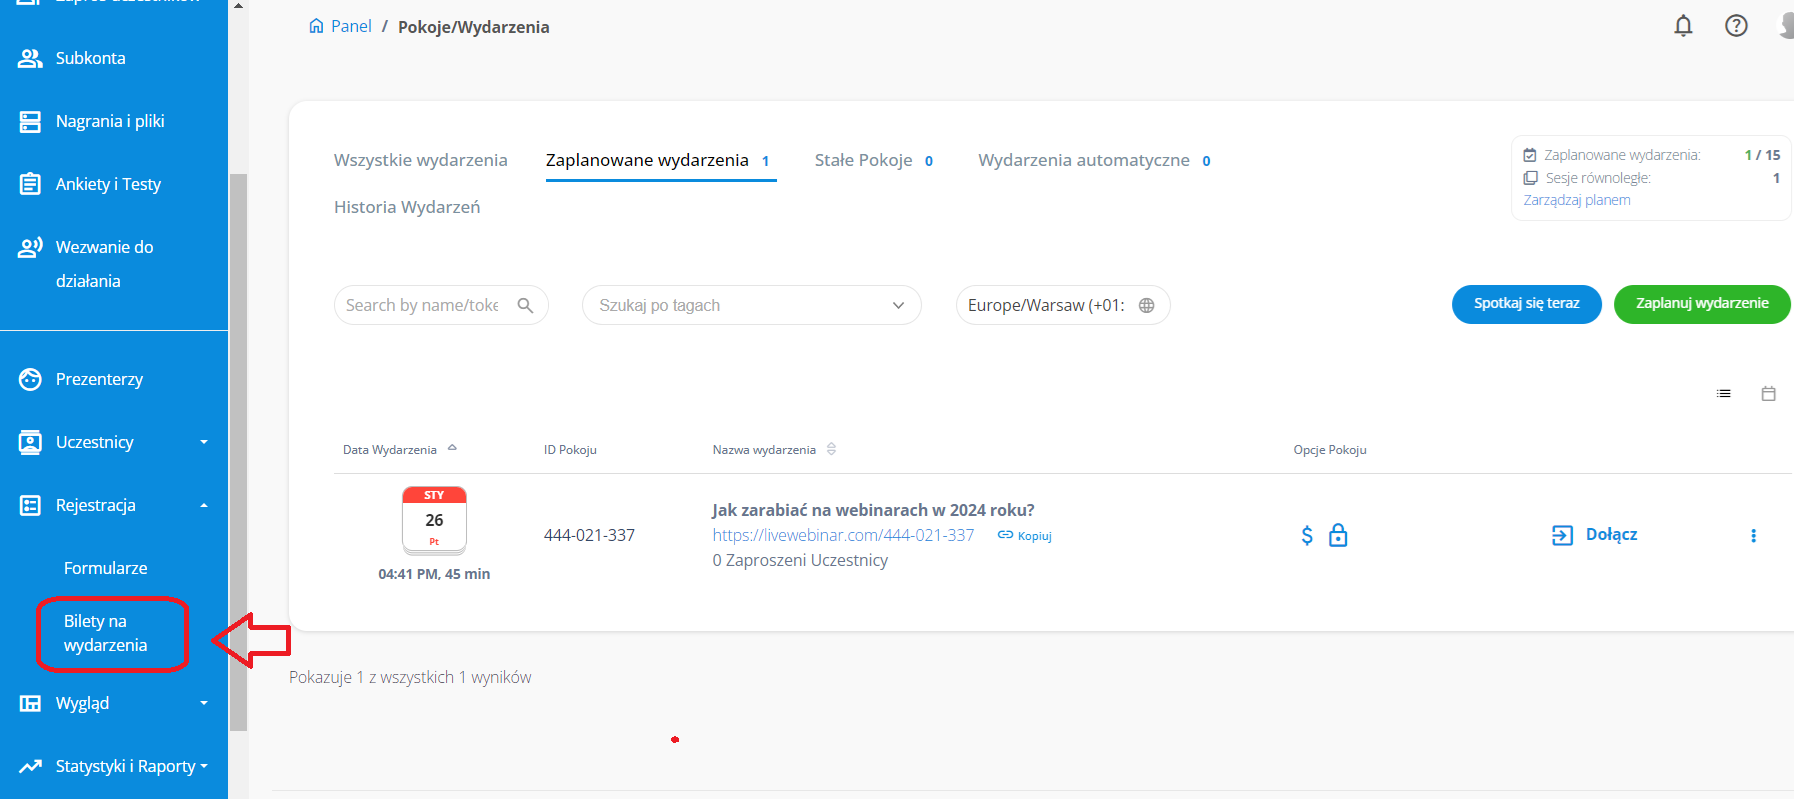Click the search magnifier icon
Image resolution: width=1794 pixels, height=799 pixels.
coord(525,306)
